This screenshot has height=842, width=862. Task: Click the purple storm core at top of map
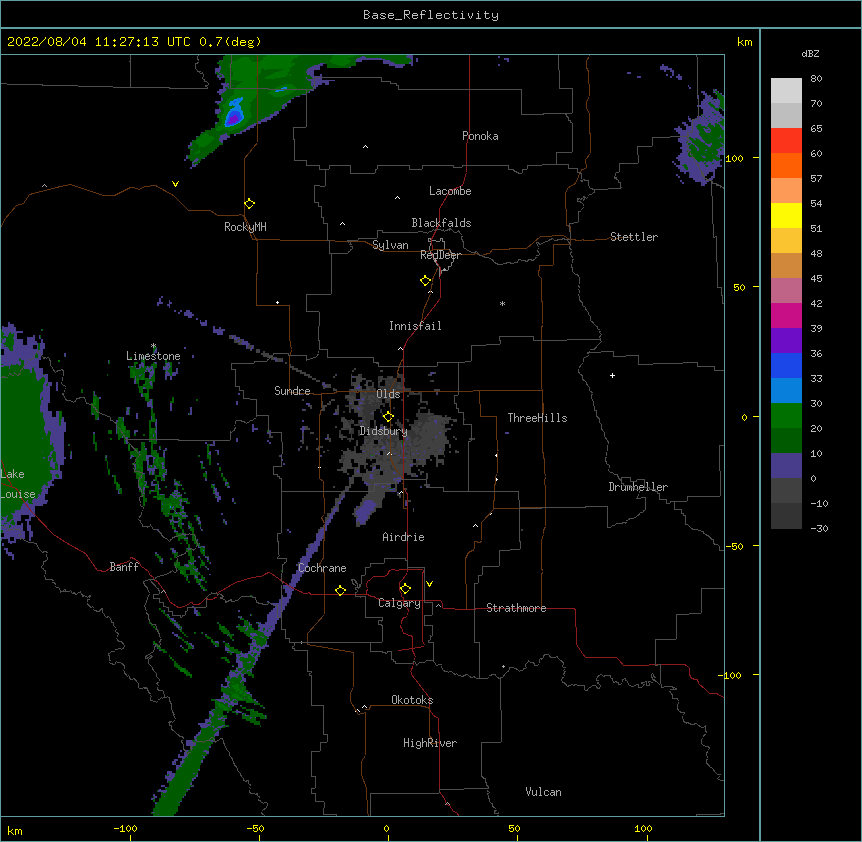pos(234,117)
